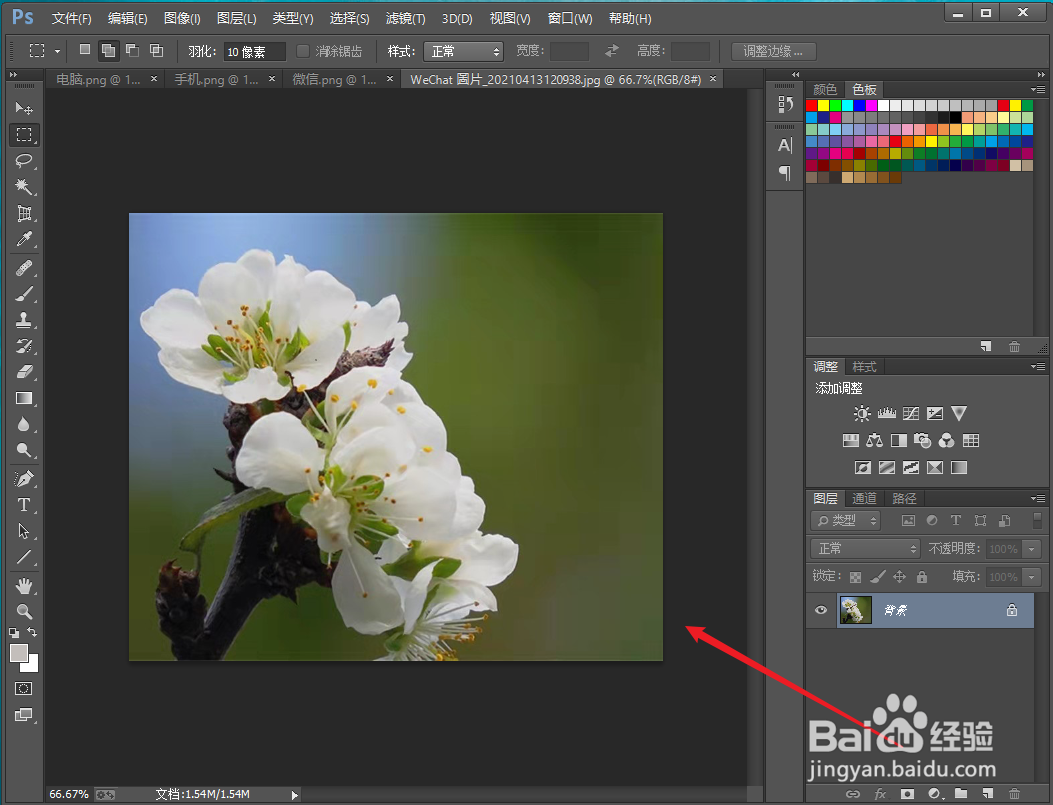Toggle lock all in Layers panel
1053x805 pixels.
click(922, 577)
